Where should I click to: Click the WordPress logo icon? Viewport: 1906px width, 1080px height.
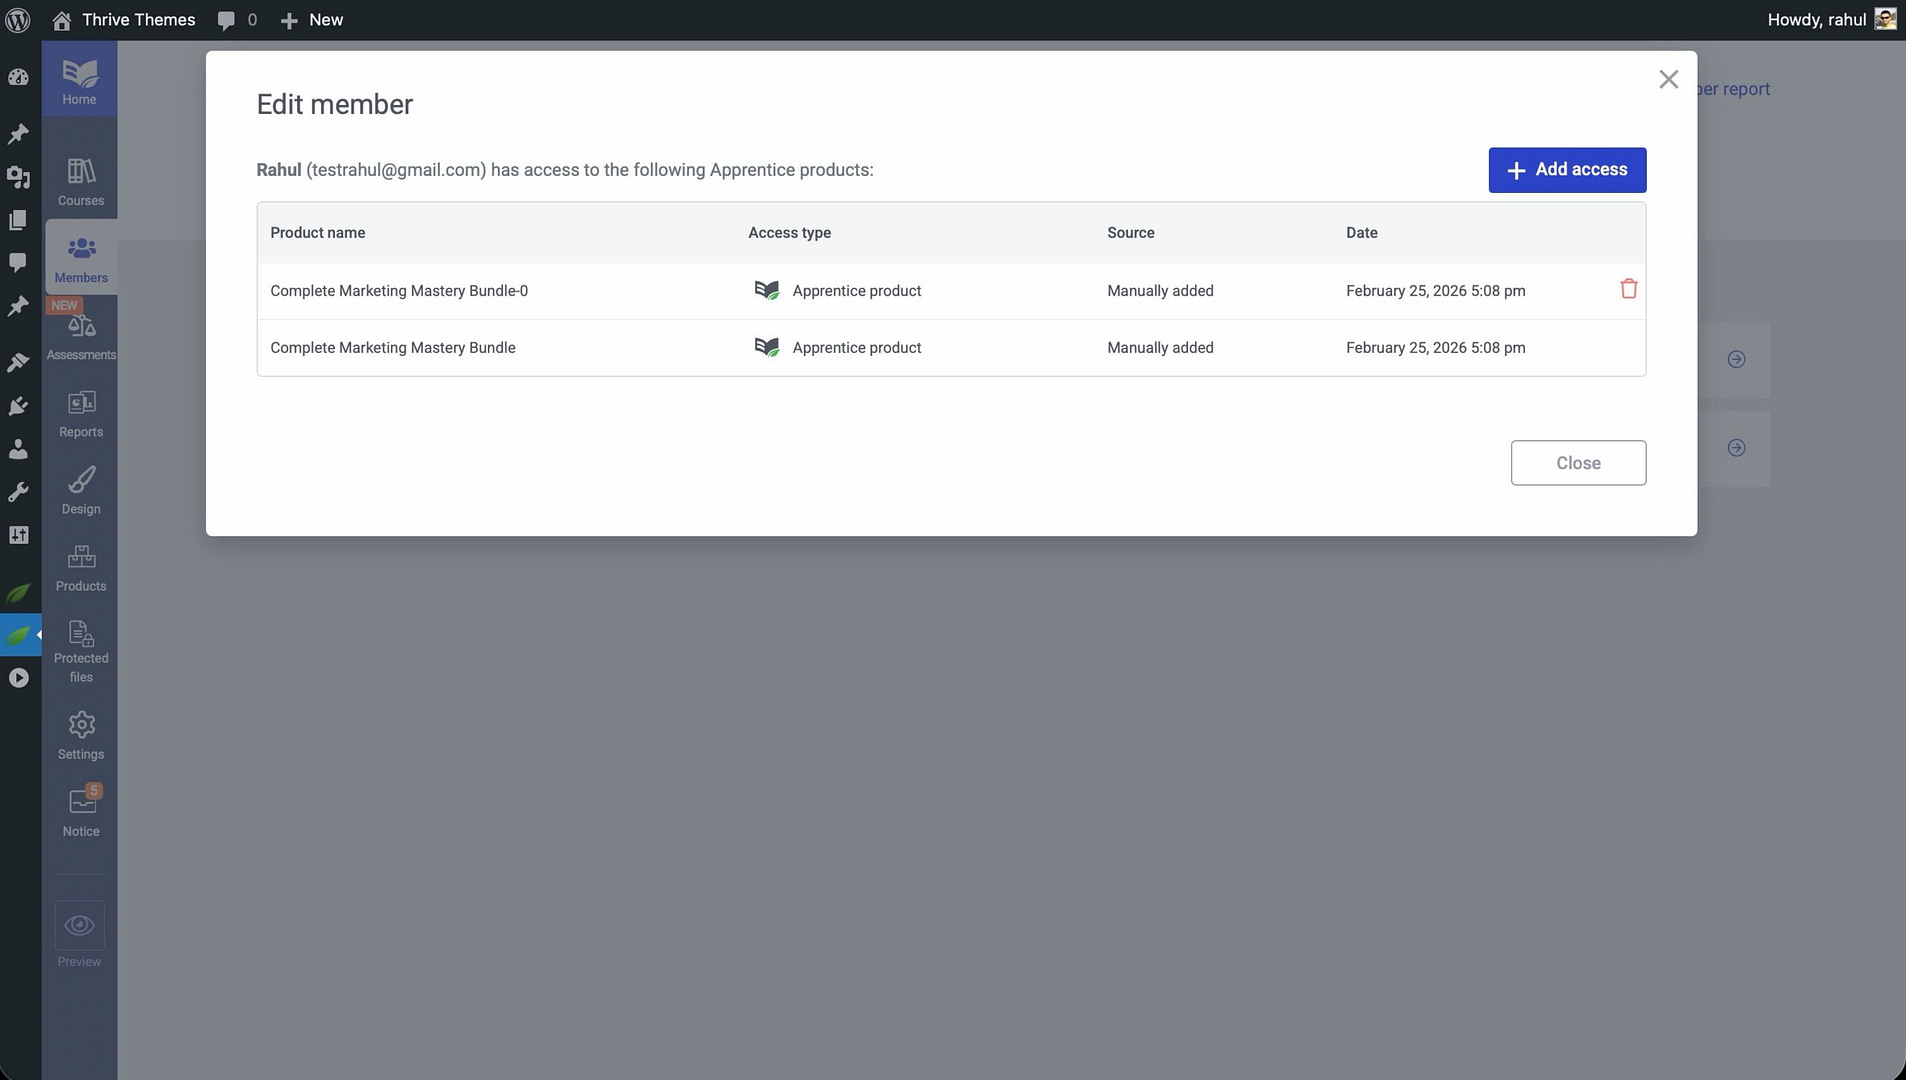click(18, 20)
